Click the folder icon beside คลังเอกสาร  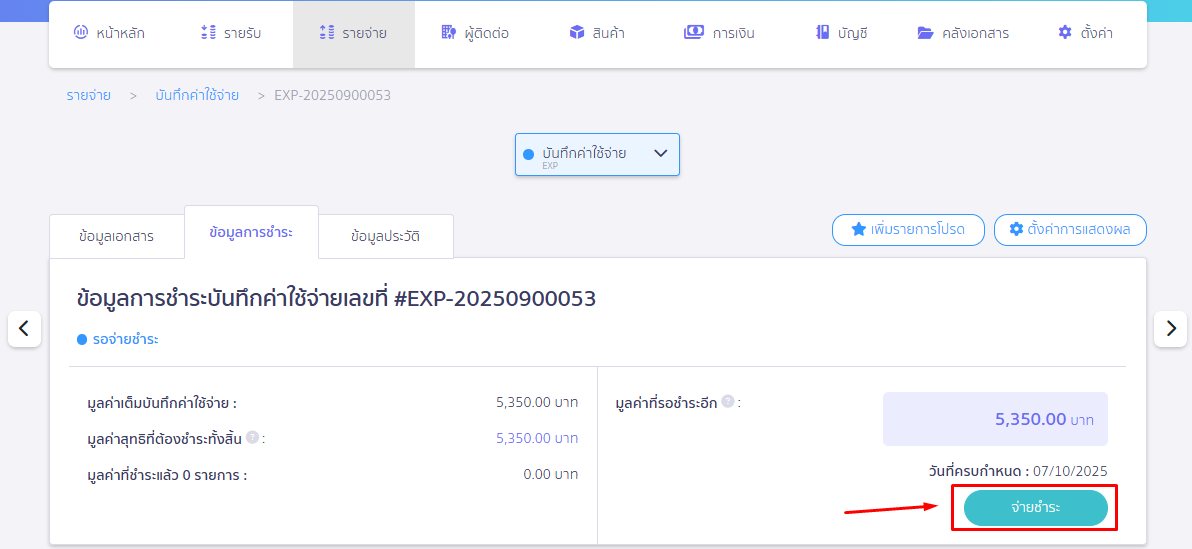(x=925, y=33)
